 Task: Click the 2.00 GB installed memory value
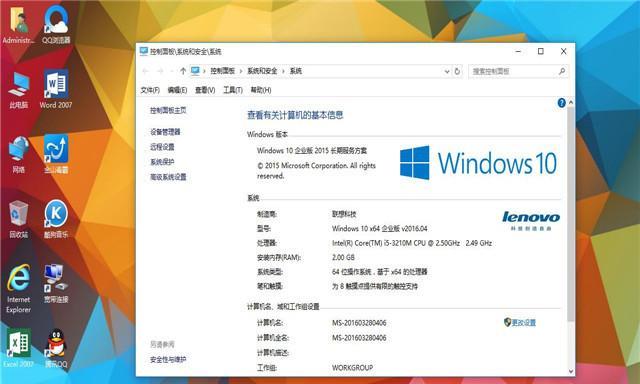tap(343, 257)
